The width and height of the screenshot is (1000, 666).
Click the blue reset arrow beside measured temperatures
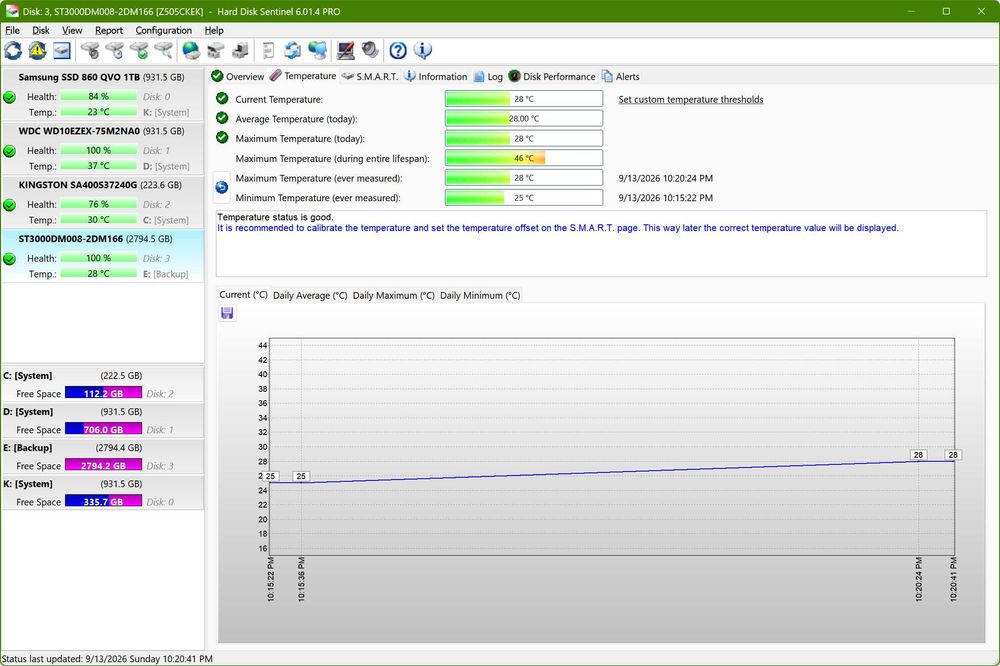pos(221,187)
